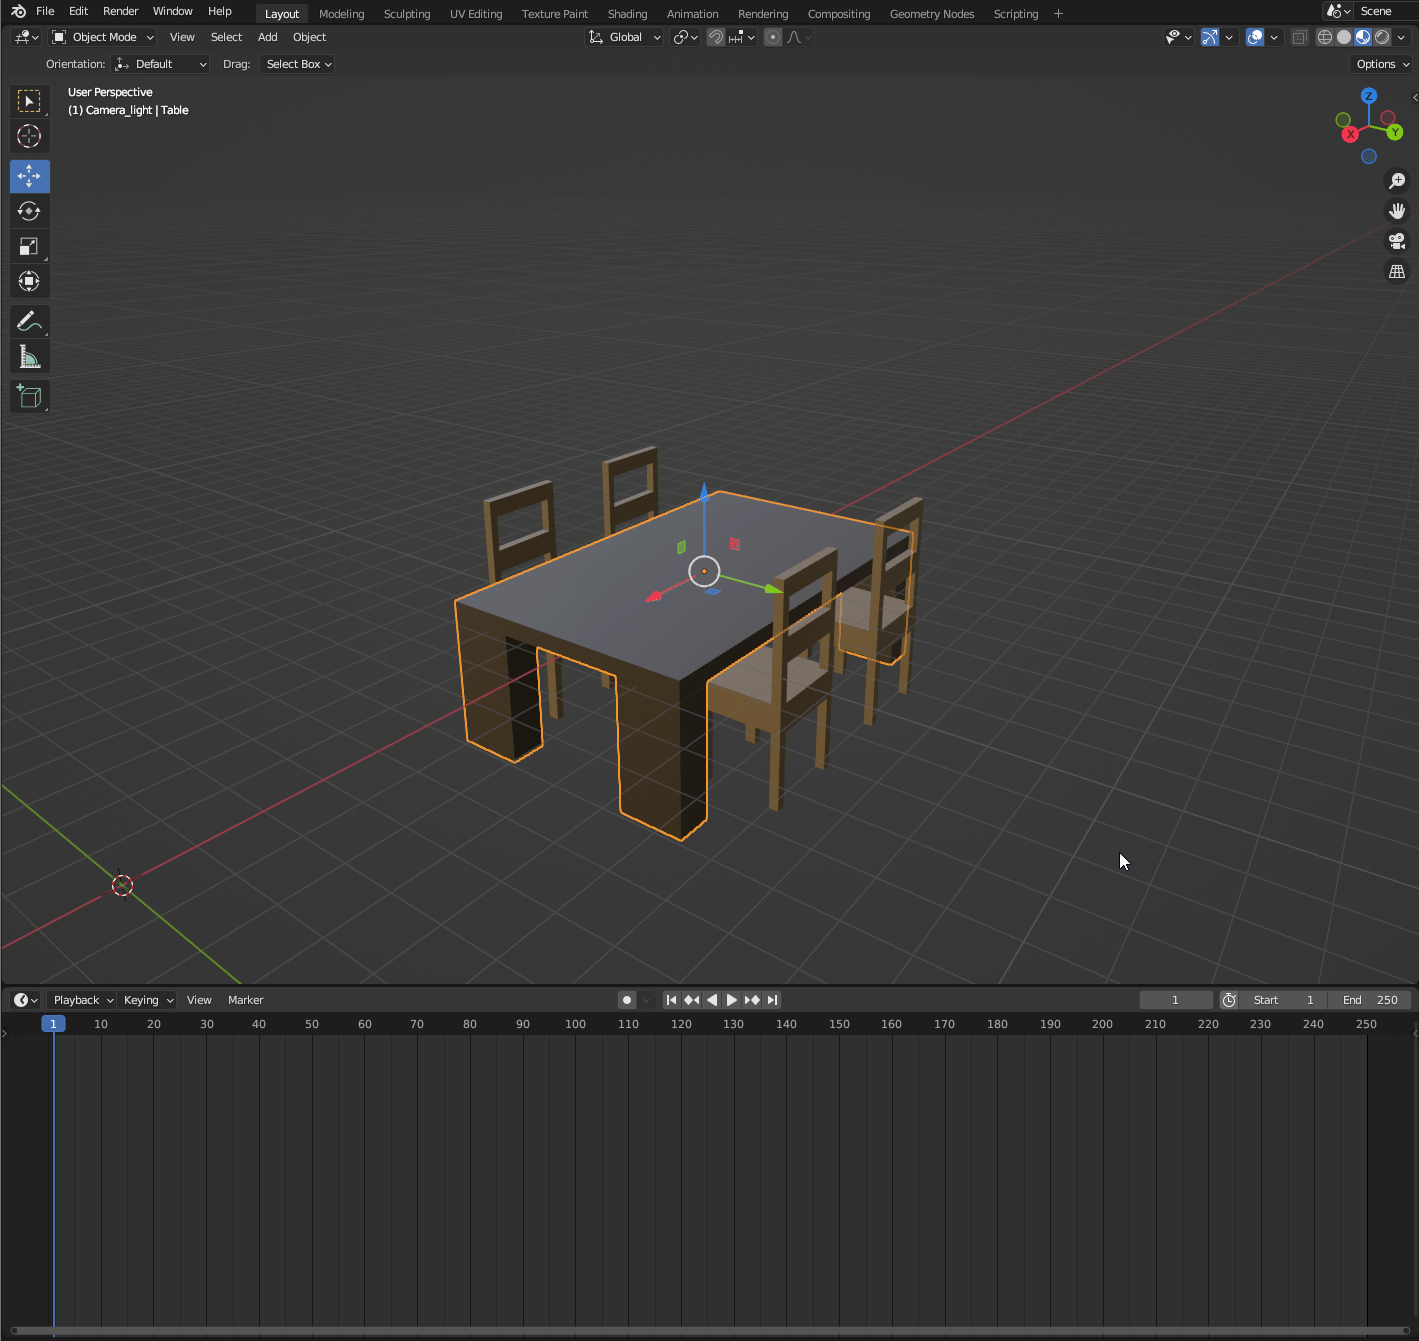Activate the Add Cube tool

[29, 396]
